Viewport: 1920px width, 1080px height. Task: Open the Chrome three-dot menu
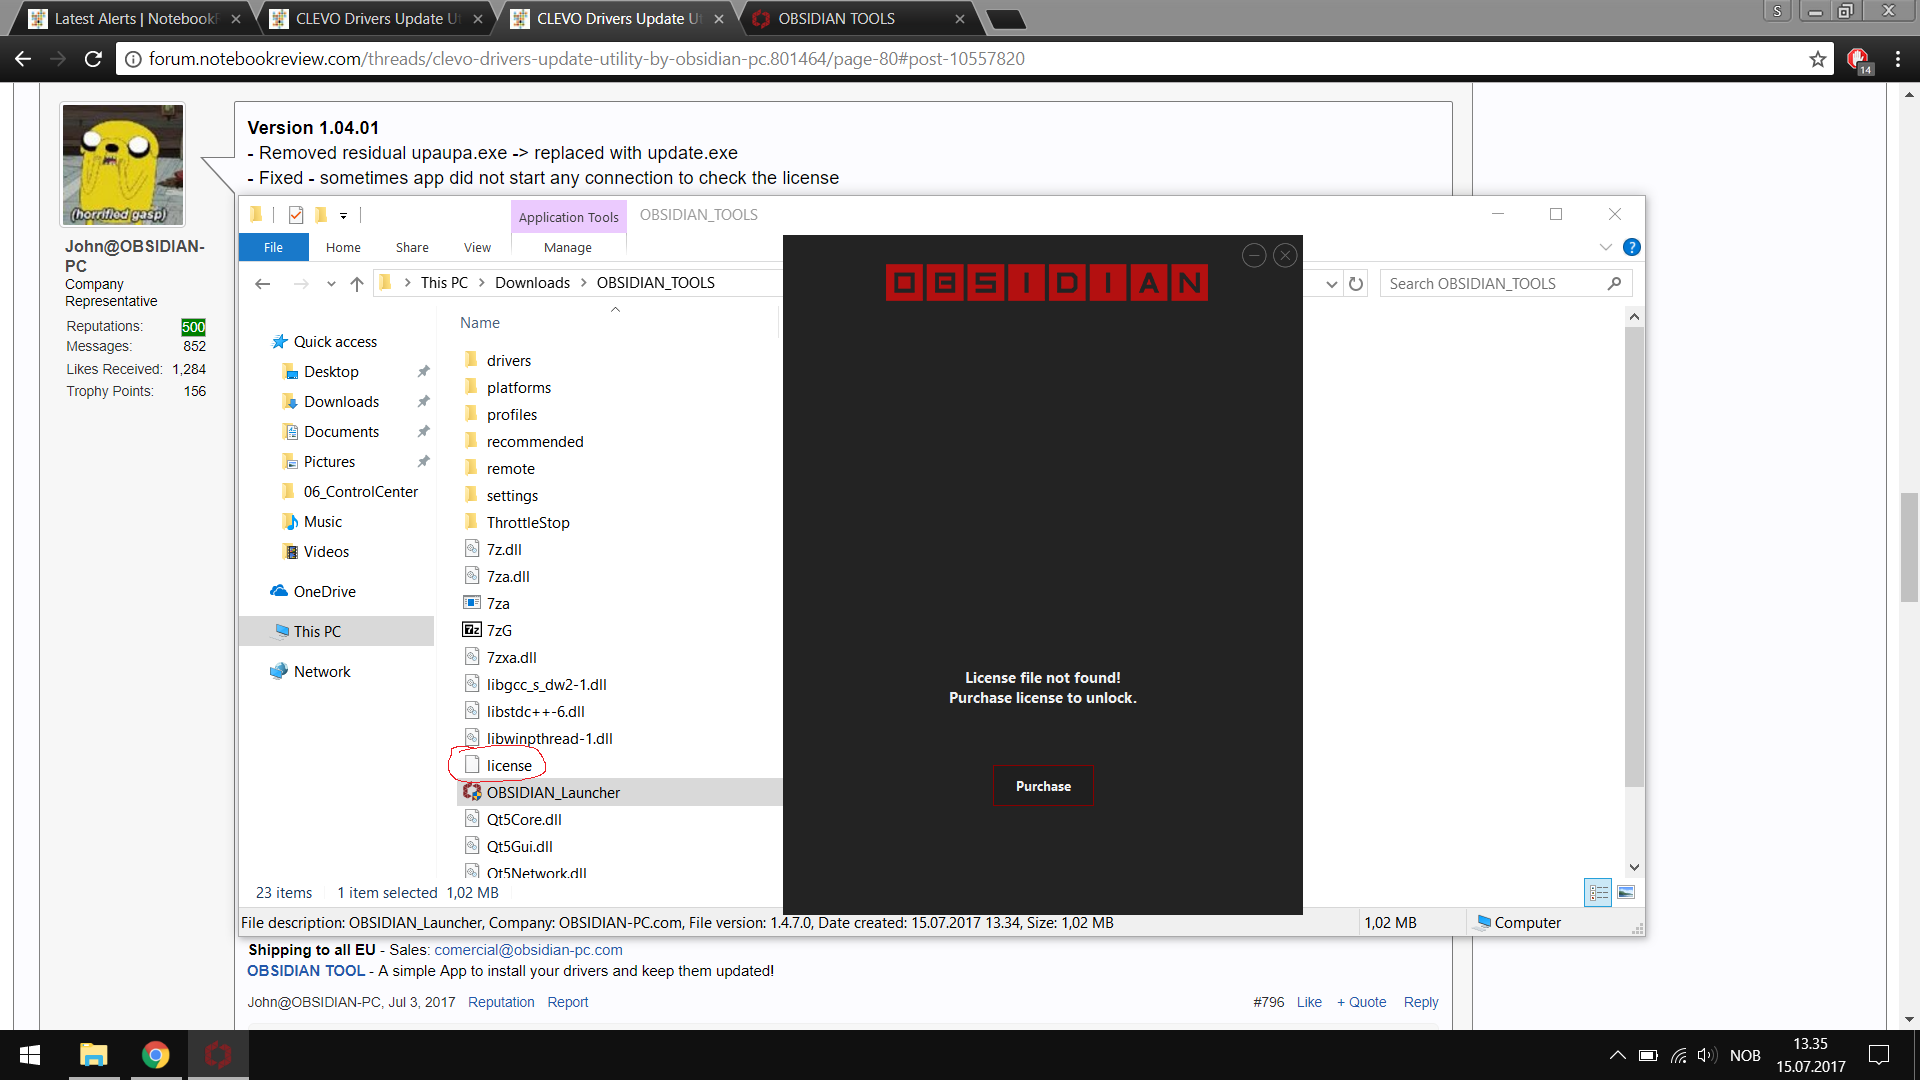tap(1897, 59)
